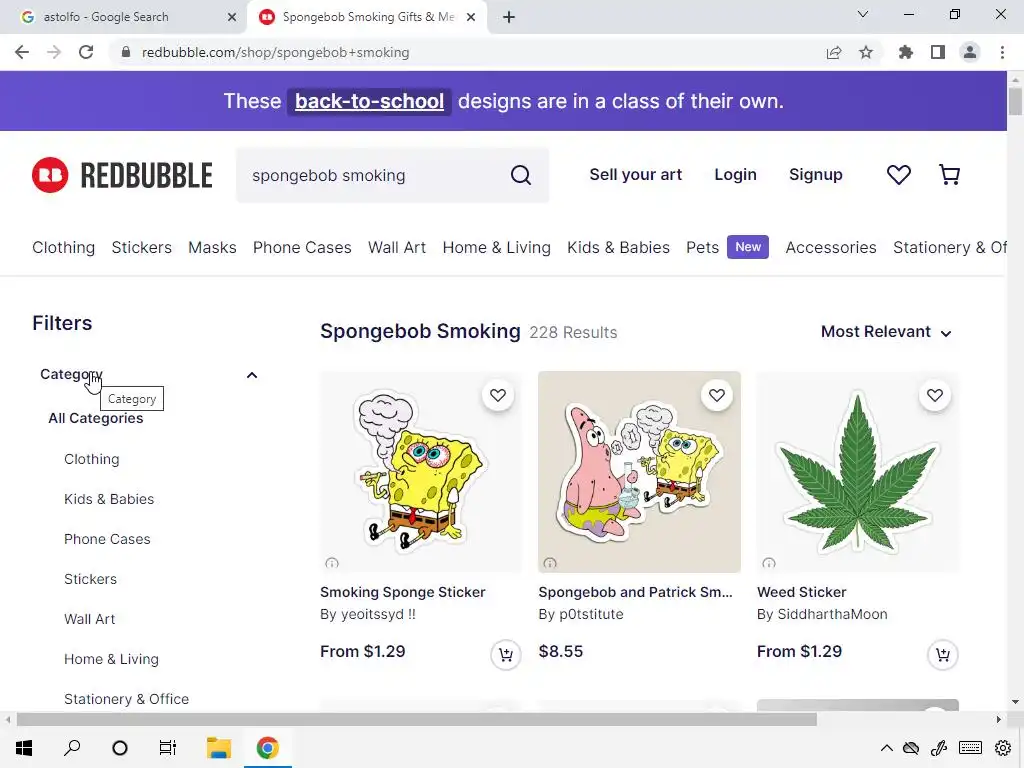Open Wall Art in top navigation
The image size is (1024, 768).
click(397, 248)
